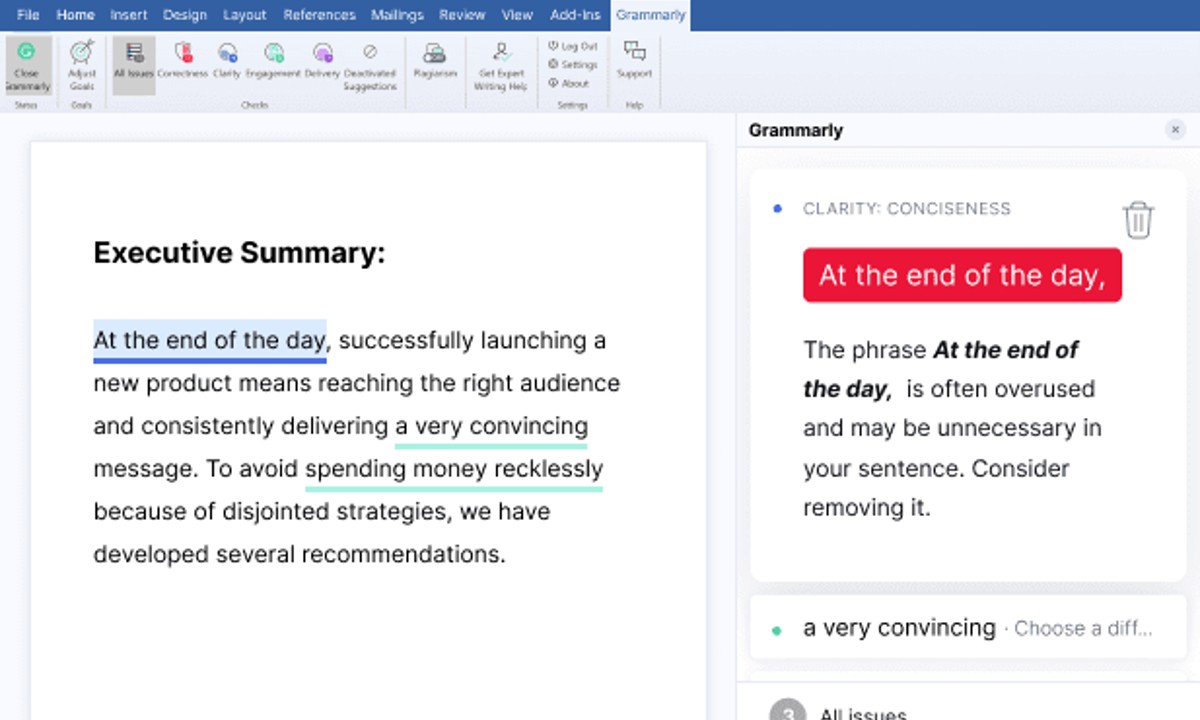Open the Review tab
1200x720 pixels.
click(462, 15)
